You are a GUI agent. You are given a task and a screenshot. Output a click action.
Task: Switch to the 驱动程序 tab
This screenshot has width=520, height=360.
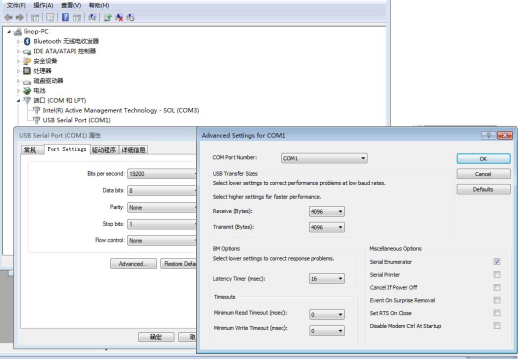pyautogui.click(x=104, y=150)
